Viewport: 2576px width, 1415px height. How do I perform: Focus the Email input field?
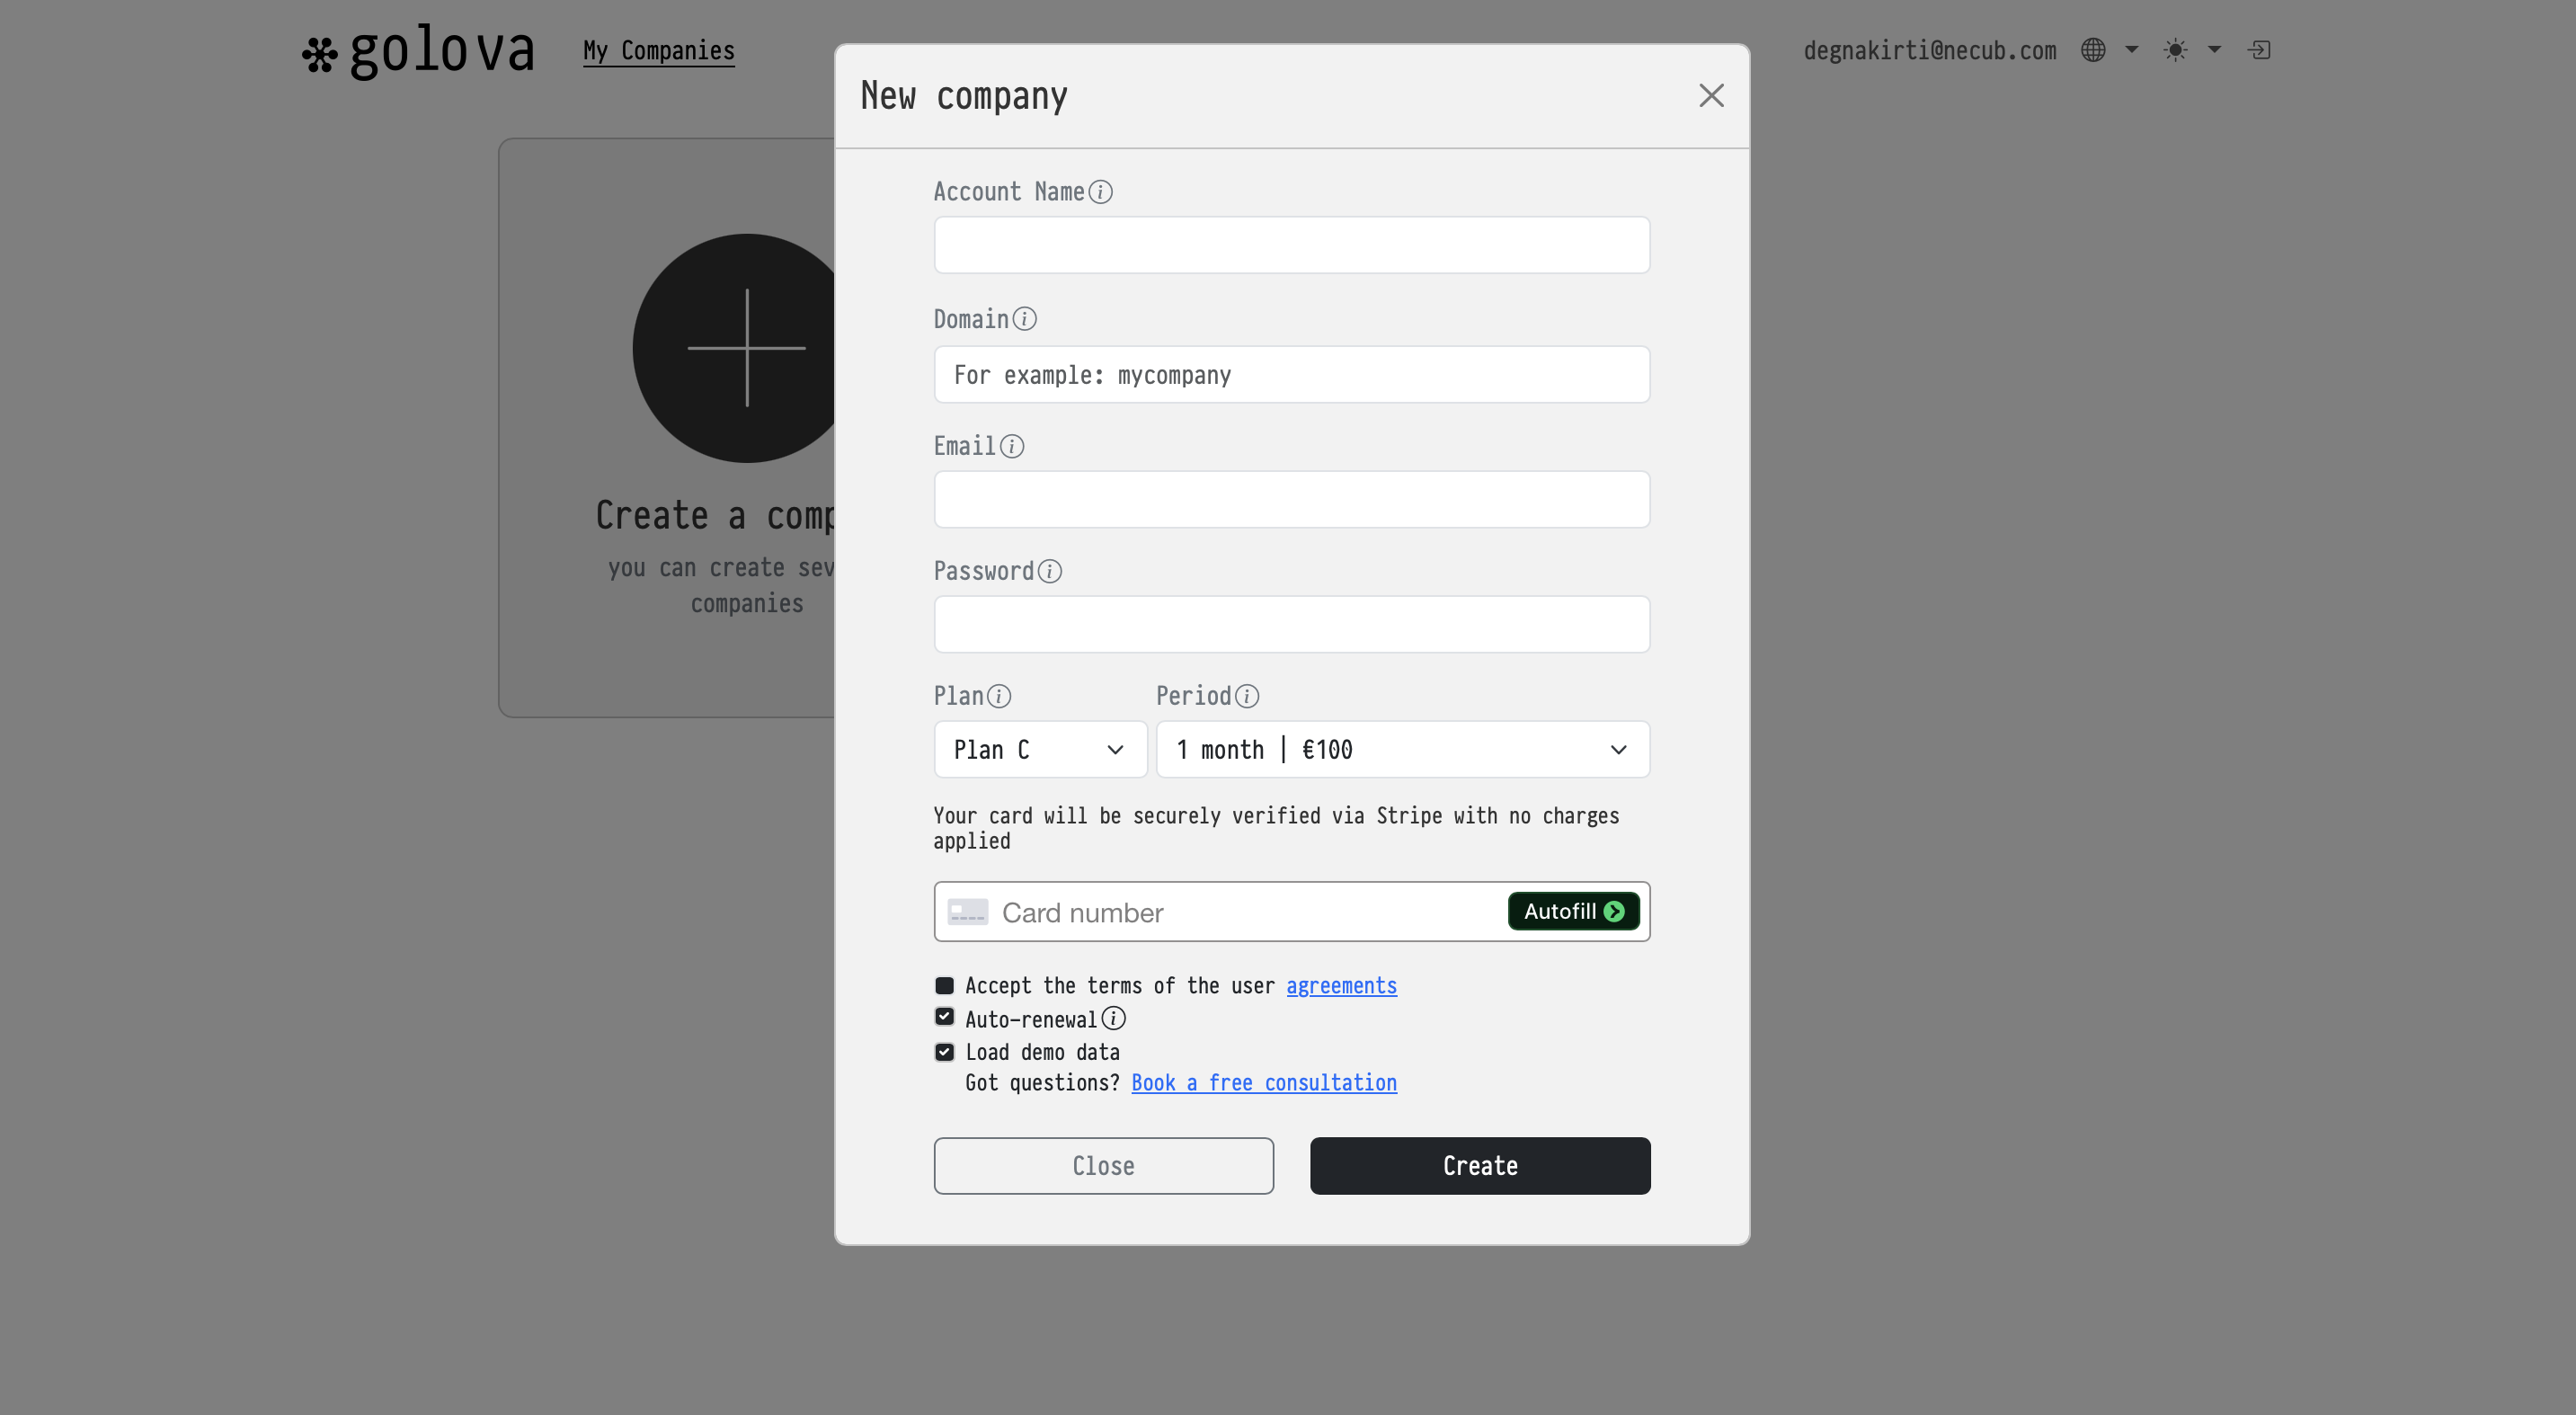(1291, 500)
